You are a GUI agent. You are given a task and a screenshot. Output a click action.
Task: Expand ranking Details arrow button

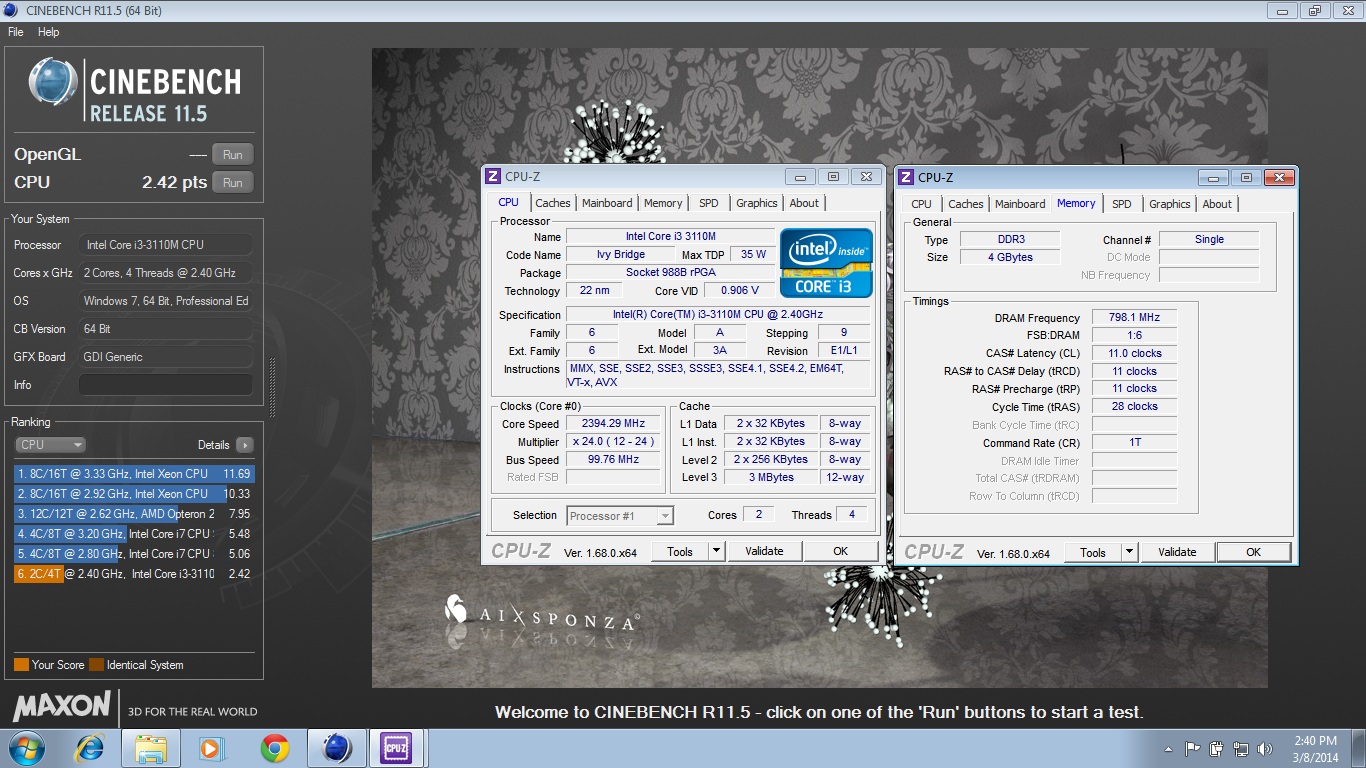245,445
